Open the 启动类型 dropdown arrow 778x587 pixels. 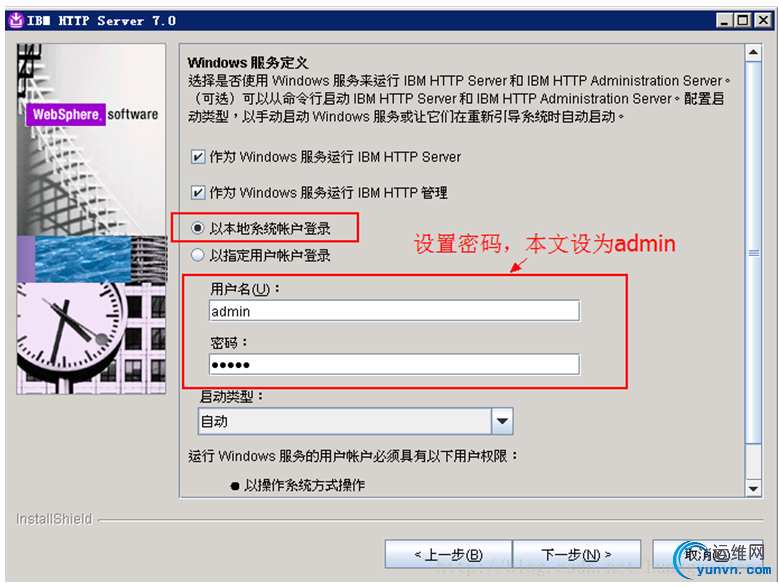point(502,421)
